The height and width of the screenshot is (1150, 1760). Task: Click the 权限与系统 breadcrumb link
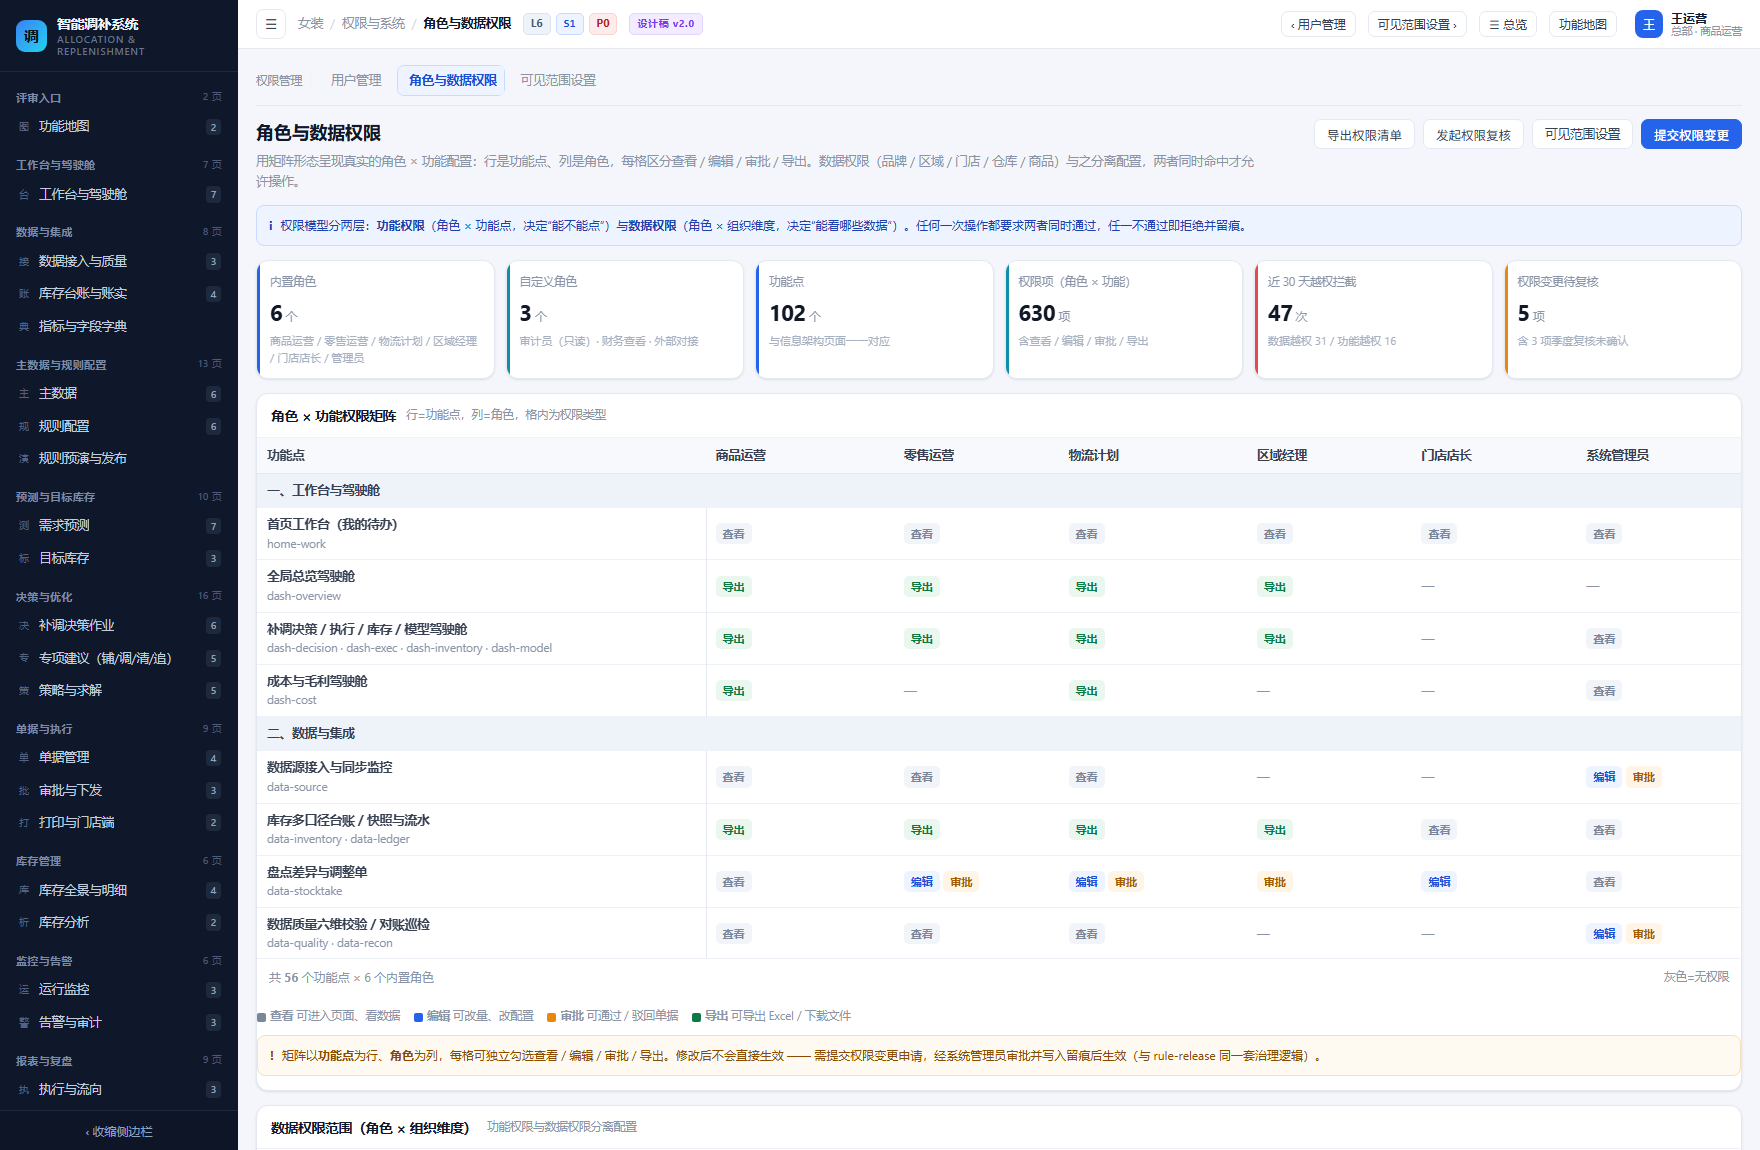373,24
